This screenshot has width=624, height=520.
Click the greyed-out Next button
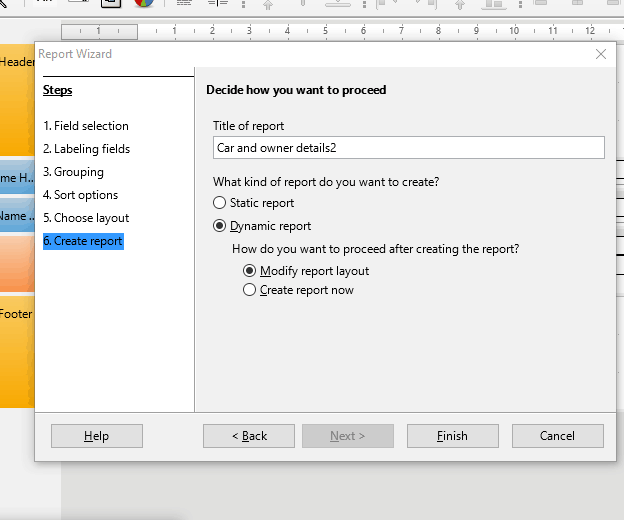[348, 436]
